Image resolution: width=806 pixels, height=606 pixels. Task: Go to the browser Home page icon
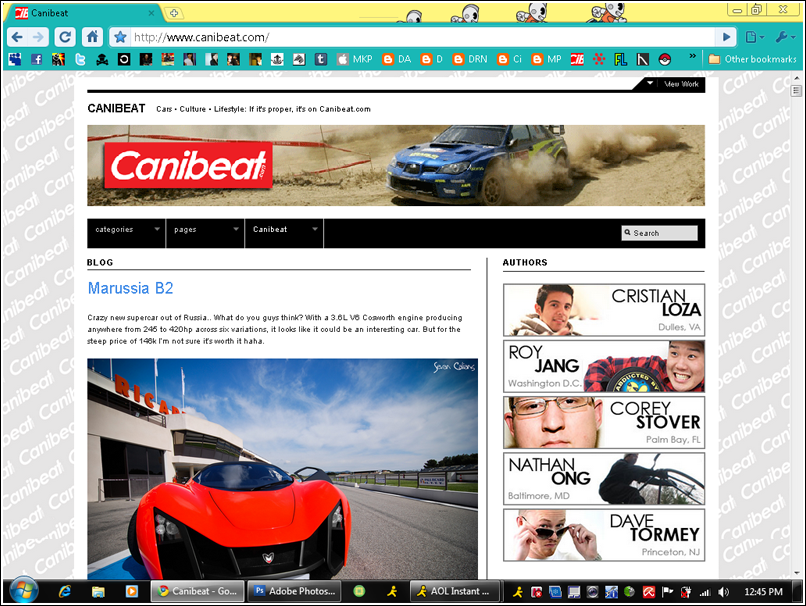pyautogui.click(x=92, y=37)
